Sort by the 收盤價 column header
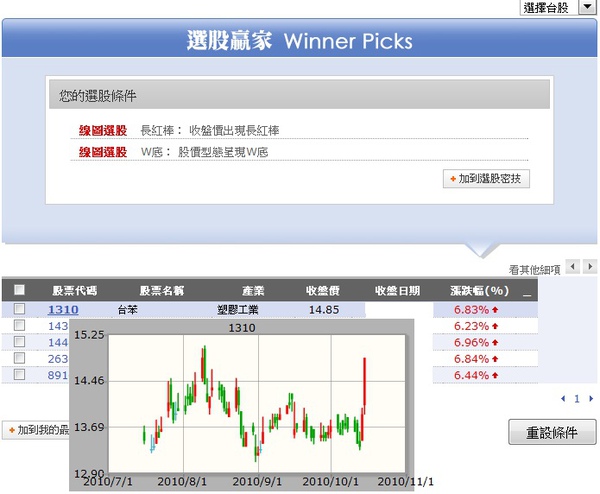 tap(323, 291)
